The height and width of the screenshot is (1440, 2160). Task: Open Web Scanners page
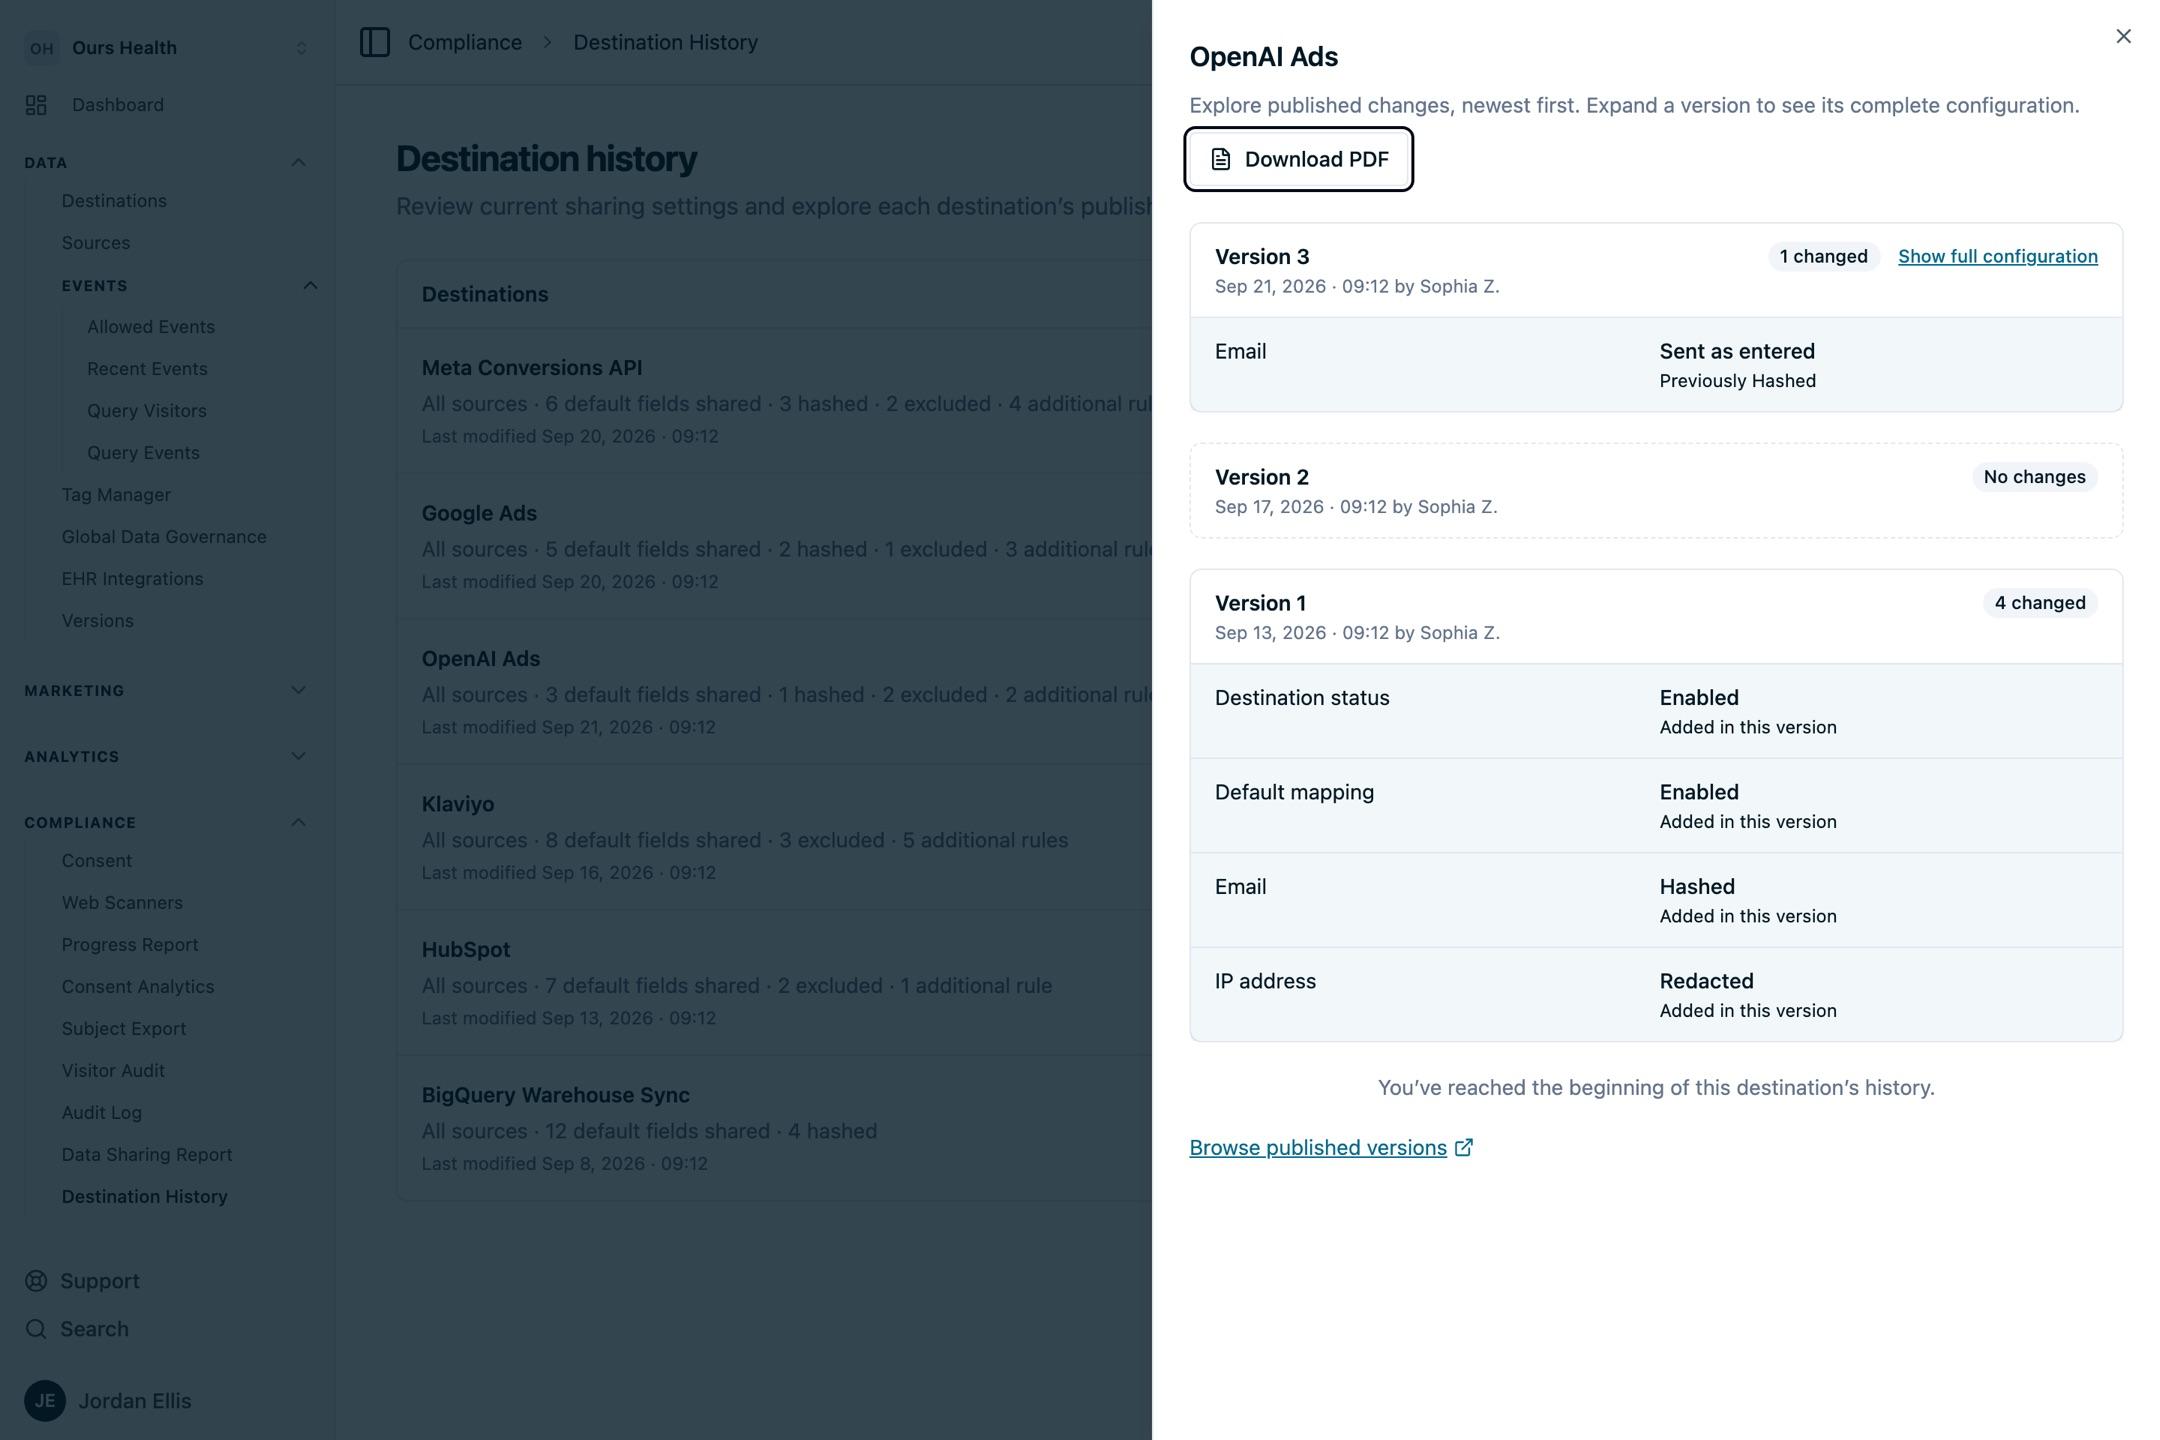coord(122,903)
